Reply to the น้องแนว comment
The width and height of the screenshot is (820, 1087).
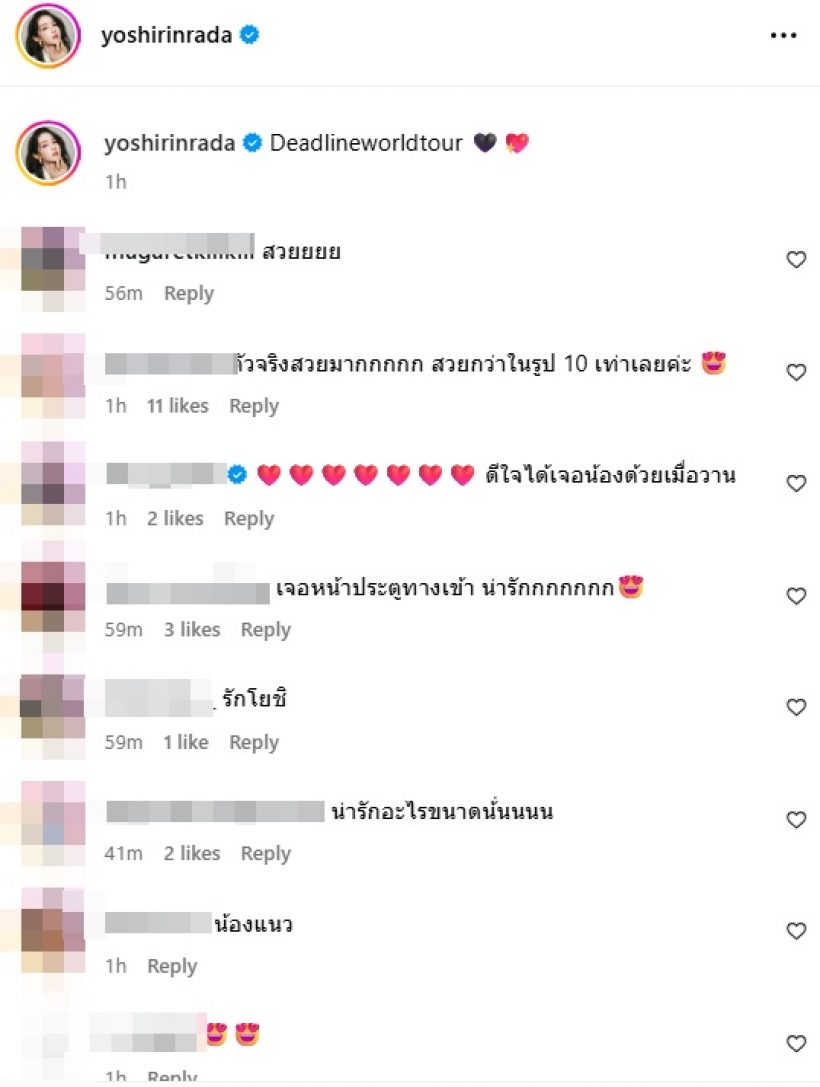click(x=172, y=966)
